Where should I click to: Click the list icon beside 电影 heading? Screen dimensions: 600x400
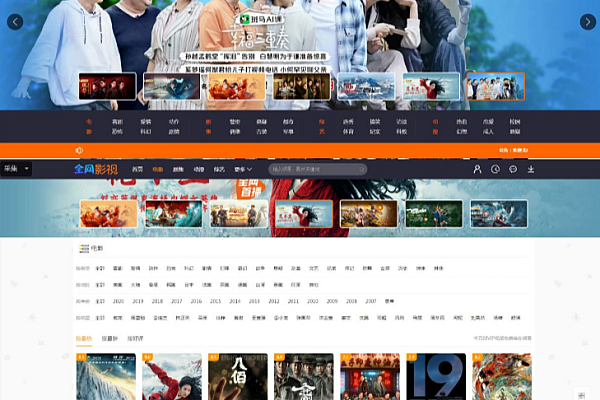84,248
